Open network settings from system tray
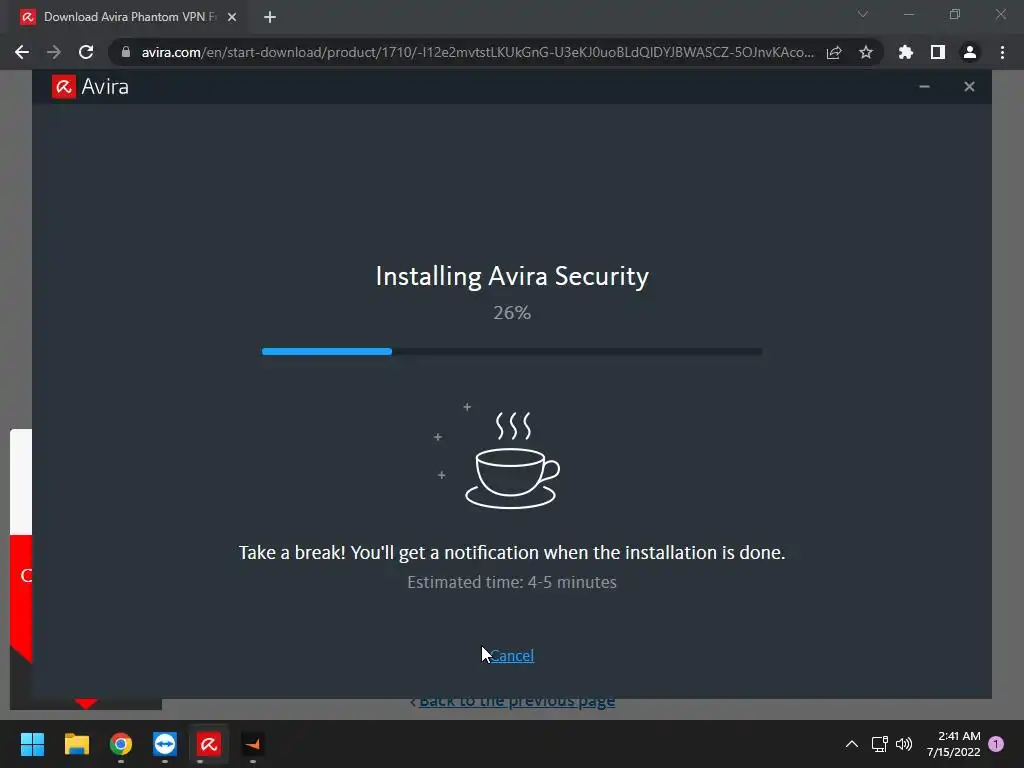Viewport: 1024px width, 768px height. coord(880,744)
